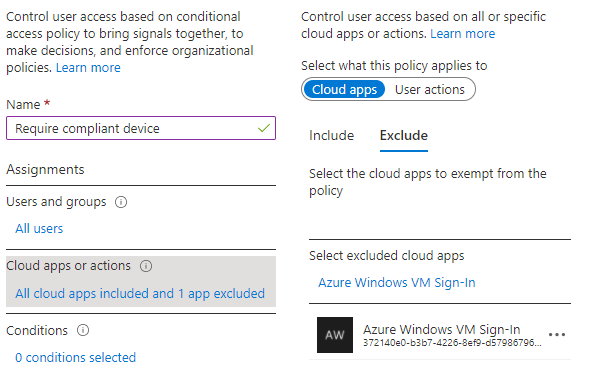The height and width of the screenshot is (370, 589).
Task: Open the Exclude tab
Action: pyautogui.click(x=403, y=136)
